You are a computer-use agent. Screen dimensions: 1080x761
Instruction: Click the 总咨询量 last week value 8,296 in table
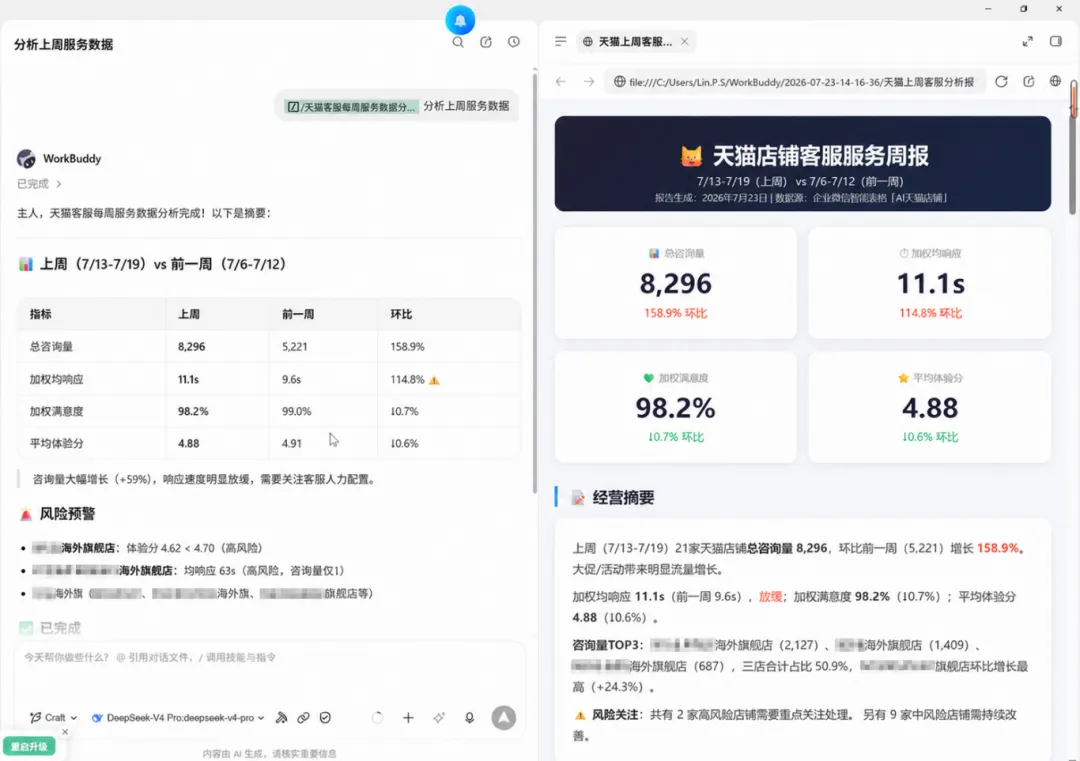click(x=191, y=346)
